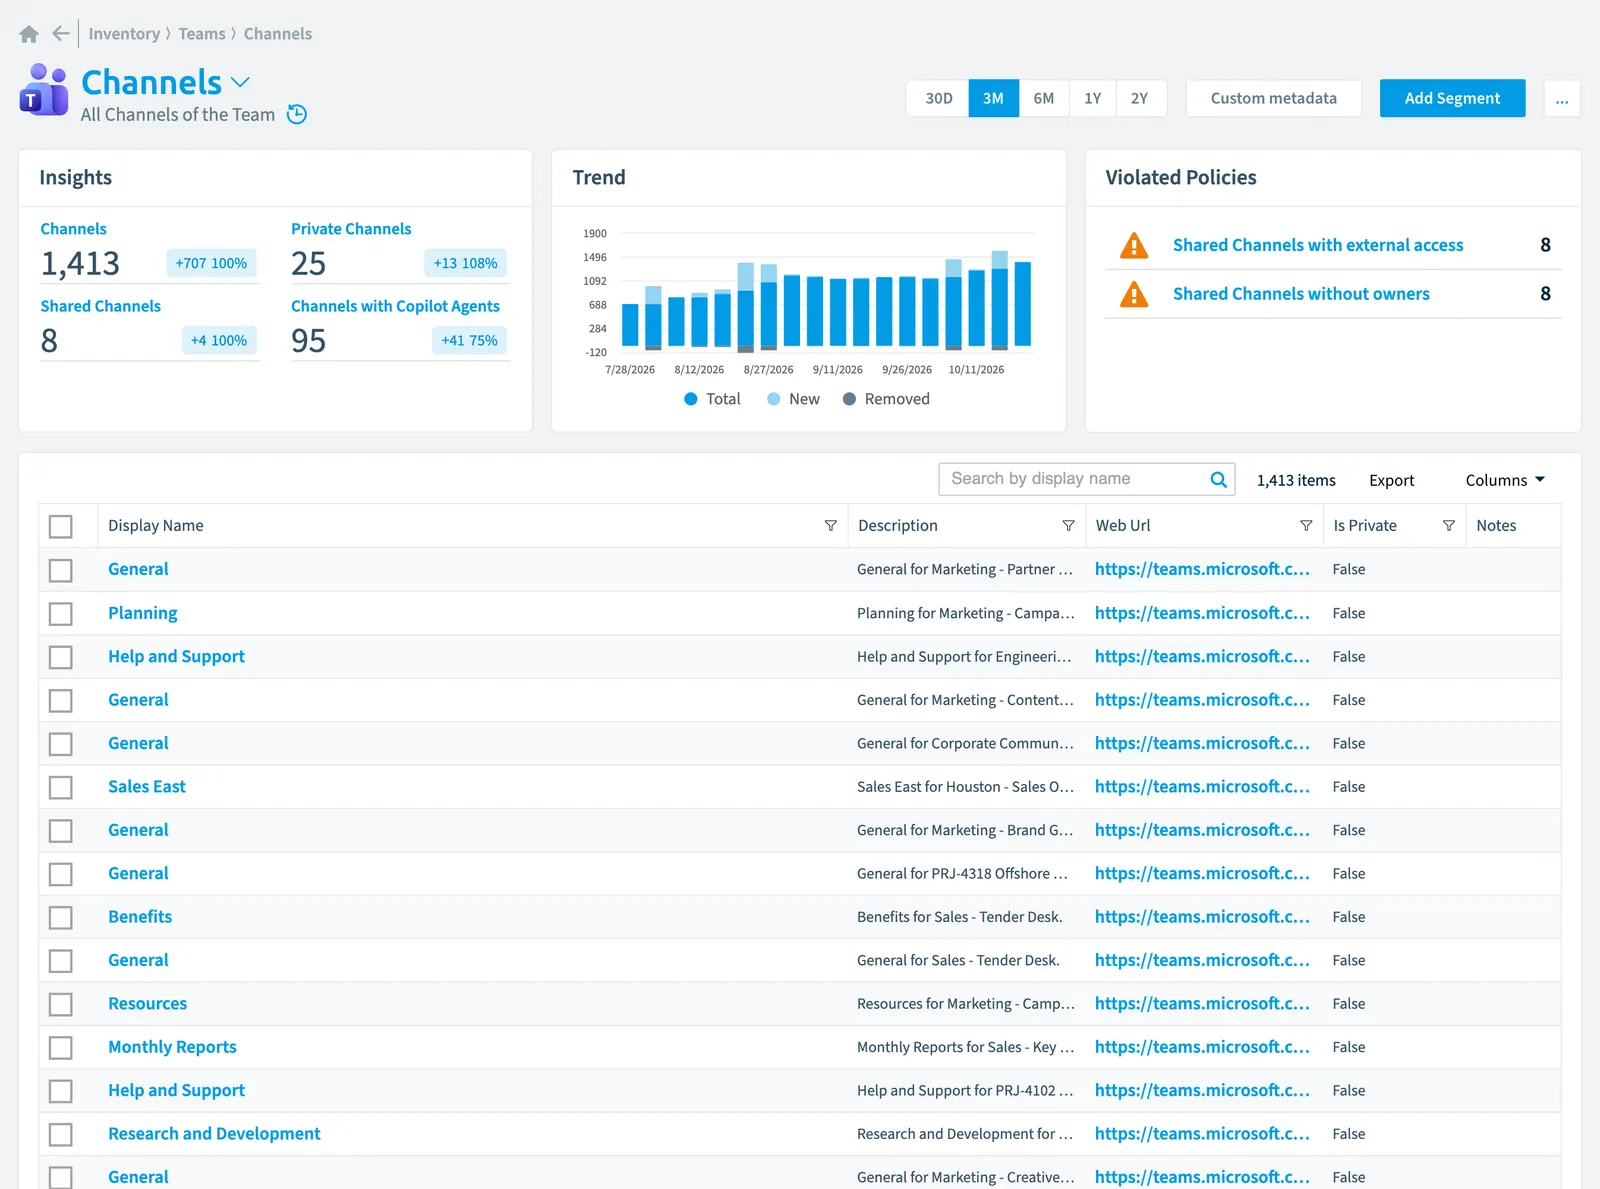Toggle the Total legend marker
Screen dimensions: 1600x1189
pyautogui.click(x=690, y=399)
